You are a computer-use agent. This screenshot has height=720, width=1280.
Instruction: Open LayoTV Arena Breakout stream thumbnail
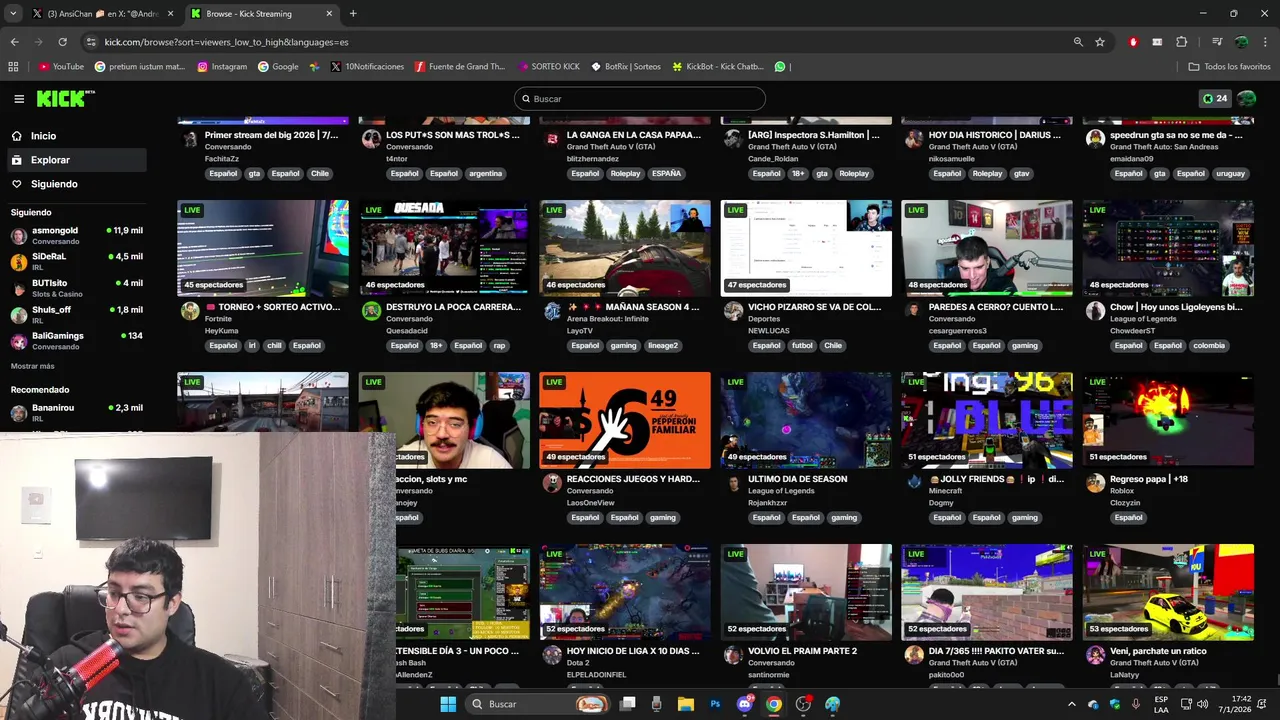pyautogui.click(x=625, y=248)
